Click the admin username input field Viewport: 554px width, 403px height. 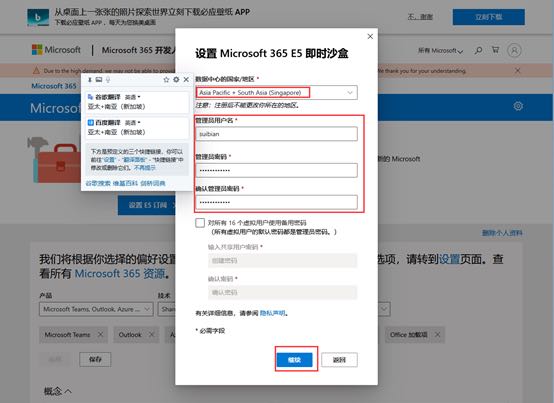coord(276,134)
